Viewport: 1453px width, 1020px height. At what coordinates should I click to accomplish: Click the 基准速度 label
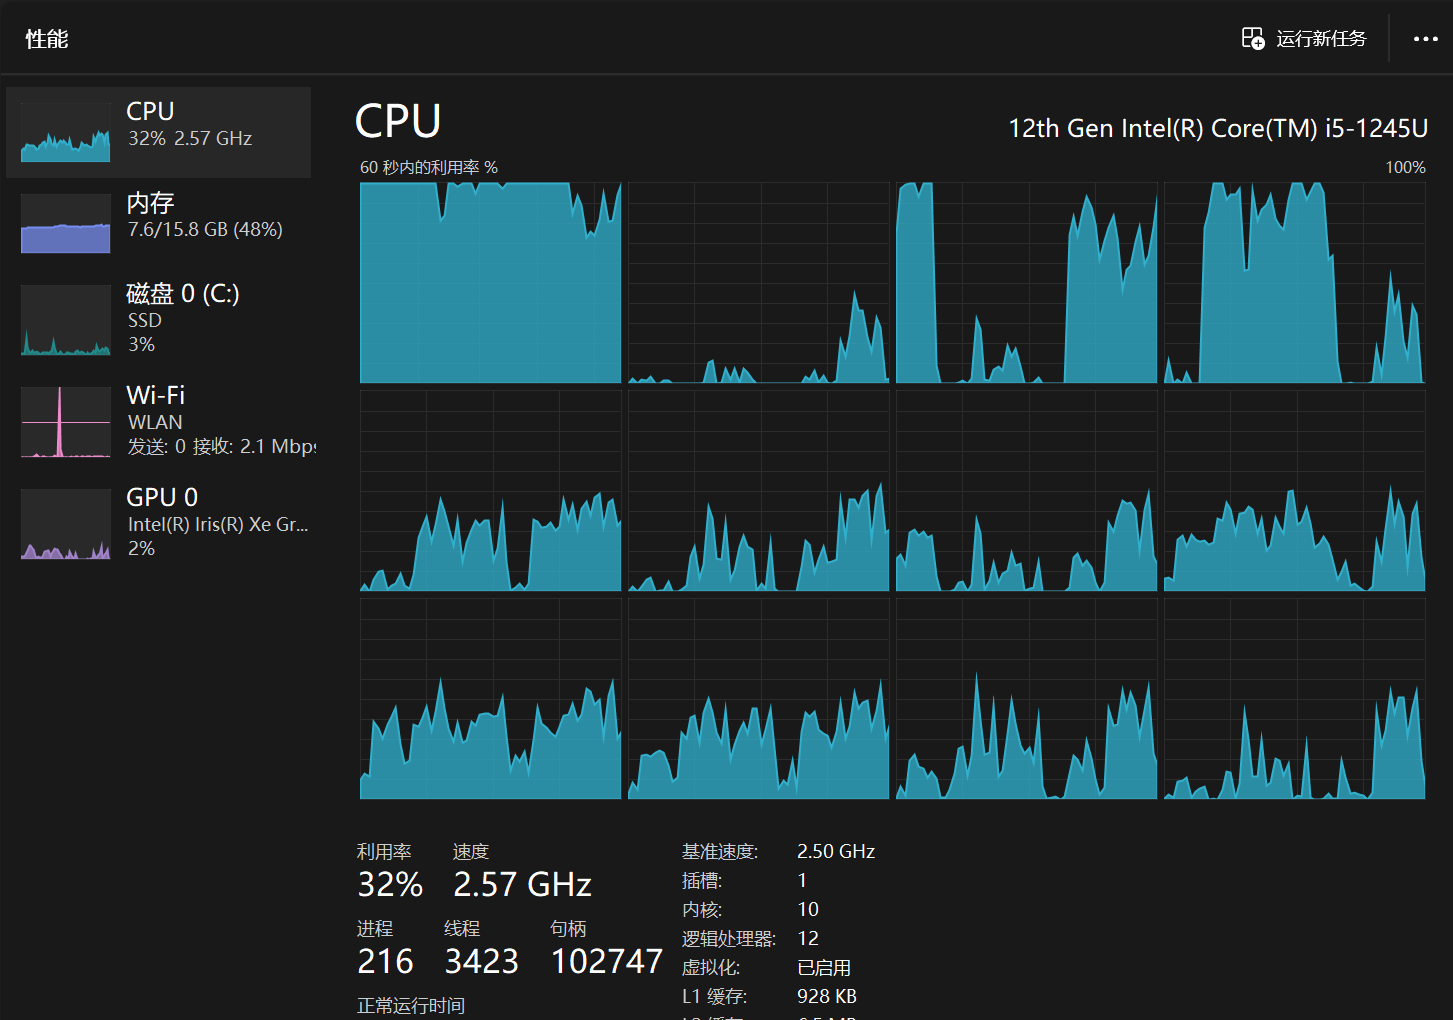(720, 851)
